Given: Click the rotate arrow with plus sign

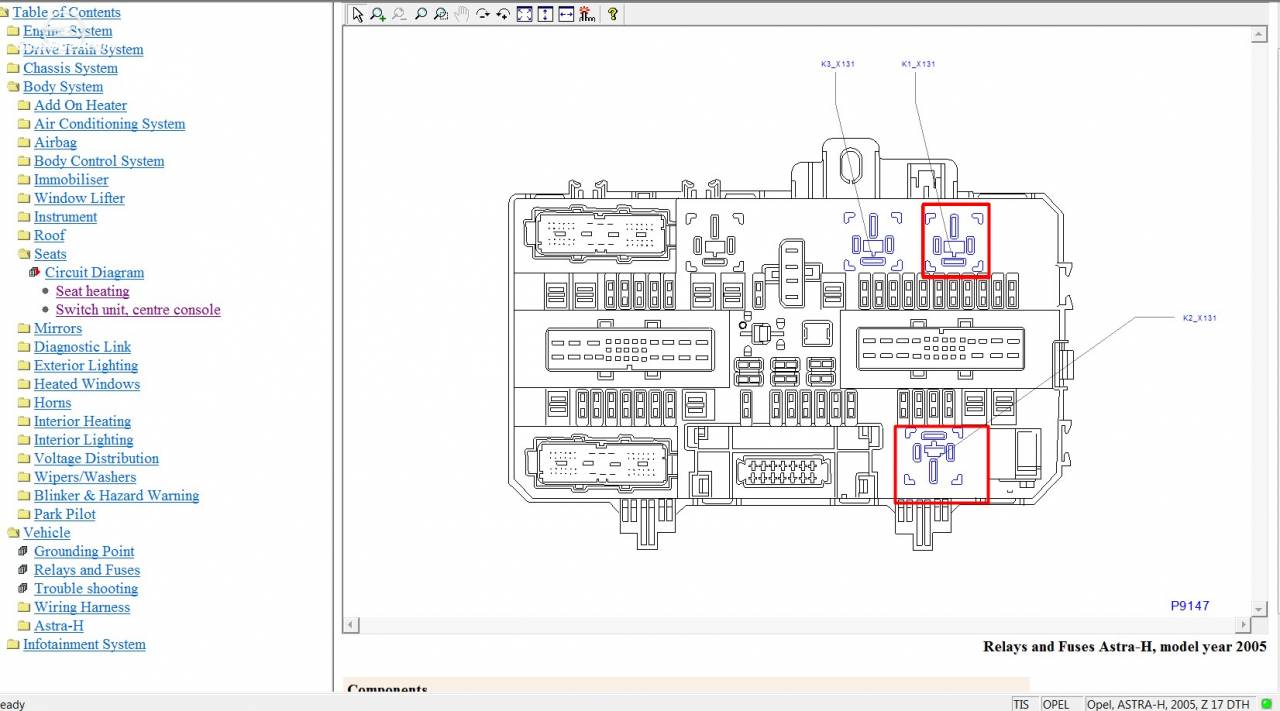Looking at the screenshot, I should point(503,14).
